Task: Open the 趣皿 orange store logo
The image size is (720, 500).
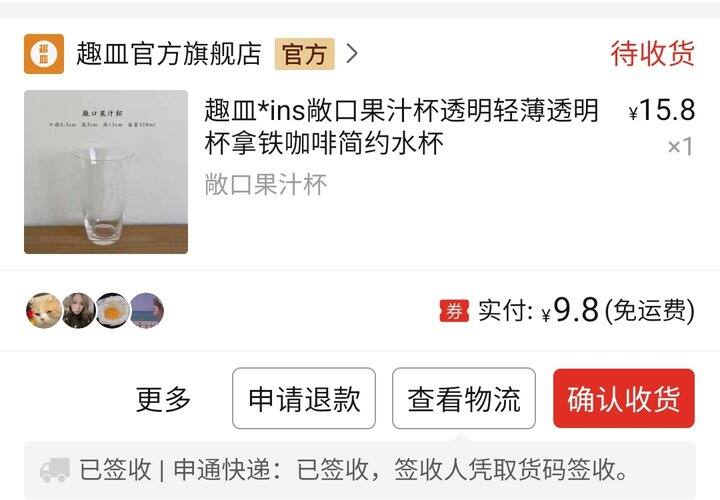Action: pos(44,54)
